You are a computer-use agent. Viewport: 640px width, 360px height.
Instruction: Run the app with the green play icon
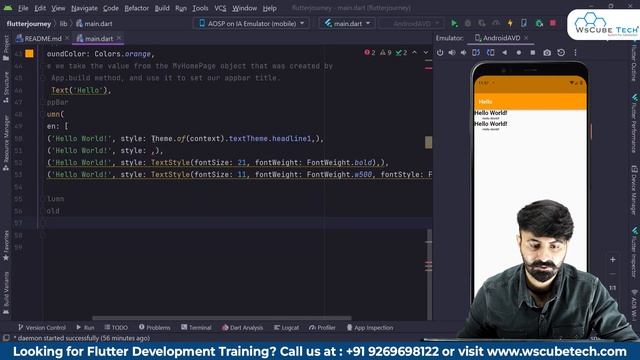(454, 23)
